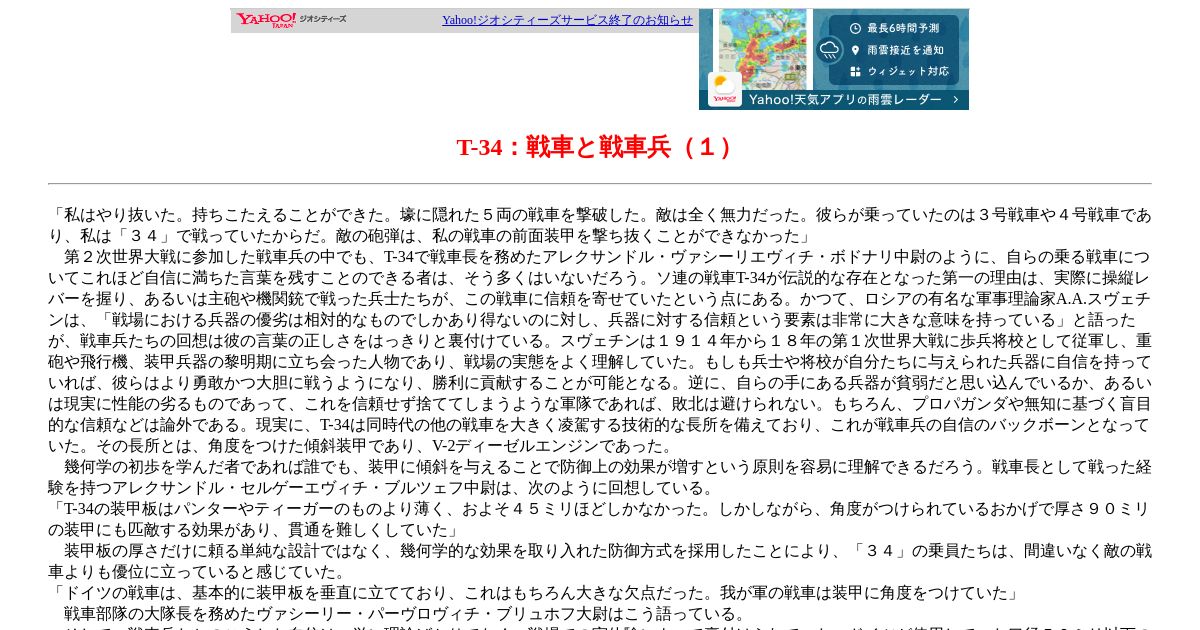Click the clock icon beside 最長6時間予測

click(x=856, y=28)
